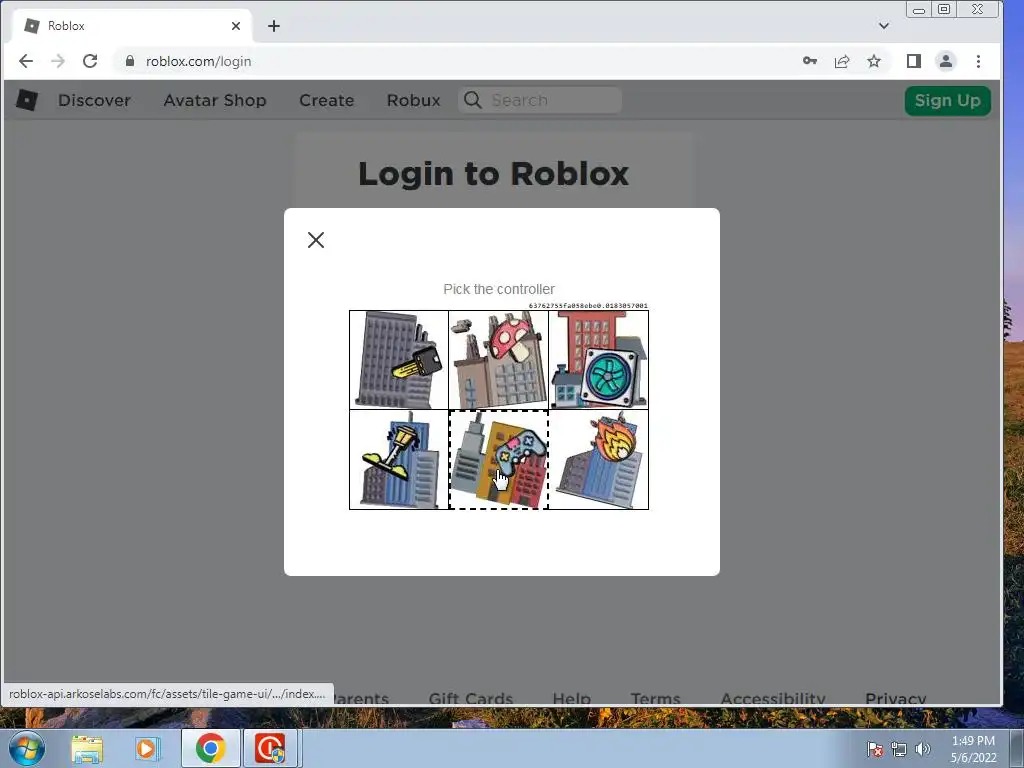Image resolution: width=1024 pixels, height=768 pixels.
Task: Open Chrome's three-dot menu
Action: coord(978,61)
